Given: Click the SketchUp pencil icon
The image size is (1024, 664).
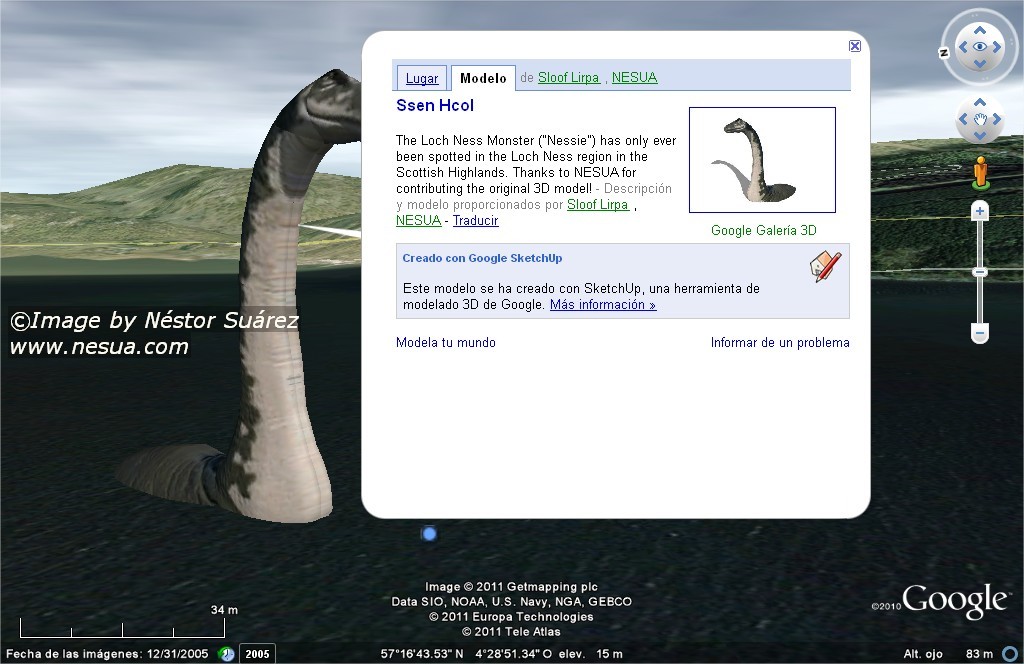Looking at the screenshot, I should coord(826,267).
